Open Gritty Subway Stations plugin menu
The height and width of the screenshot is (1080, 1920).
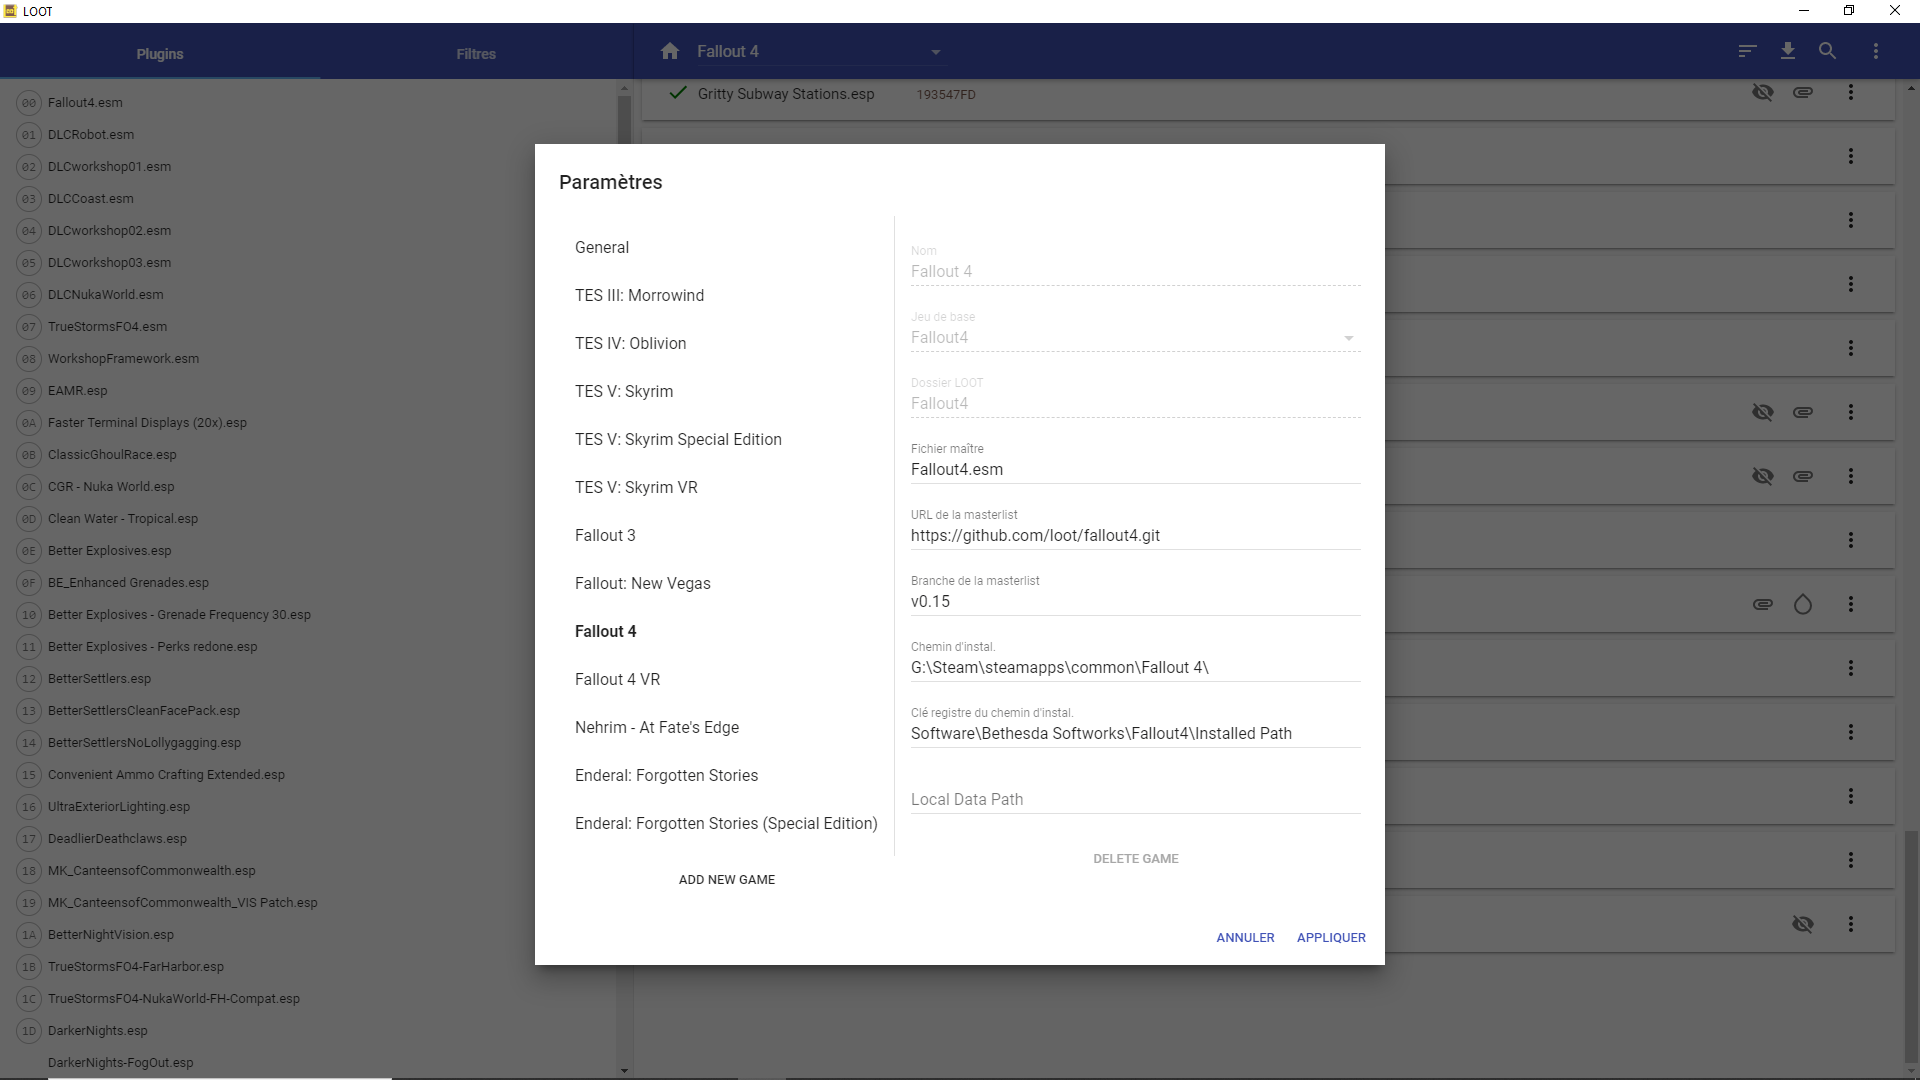(1850, 93)
